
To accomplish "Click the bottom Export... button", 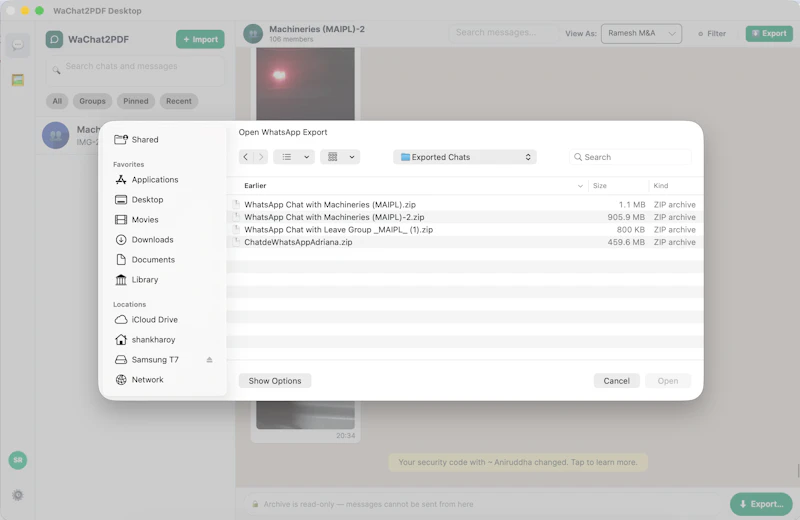I will [761, 504].
